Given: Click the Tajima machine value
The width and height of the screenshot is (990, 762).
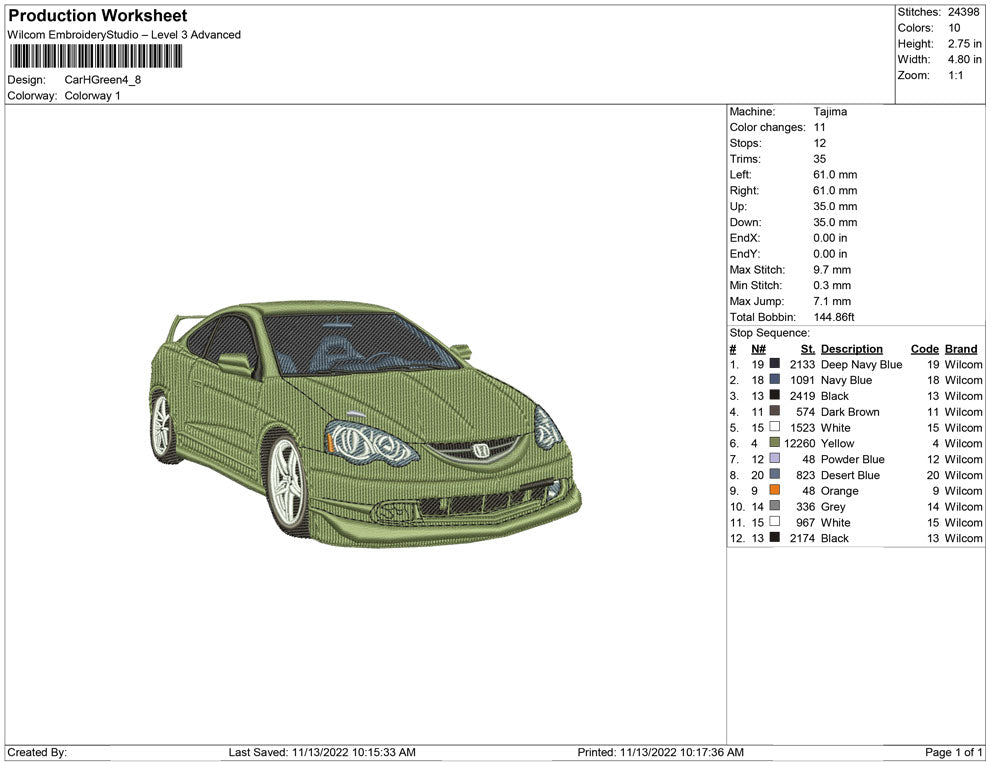Looking at the screenshot, I should pos(830,112).
